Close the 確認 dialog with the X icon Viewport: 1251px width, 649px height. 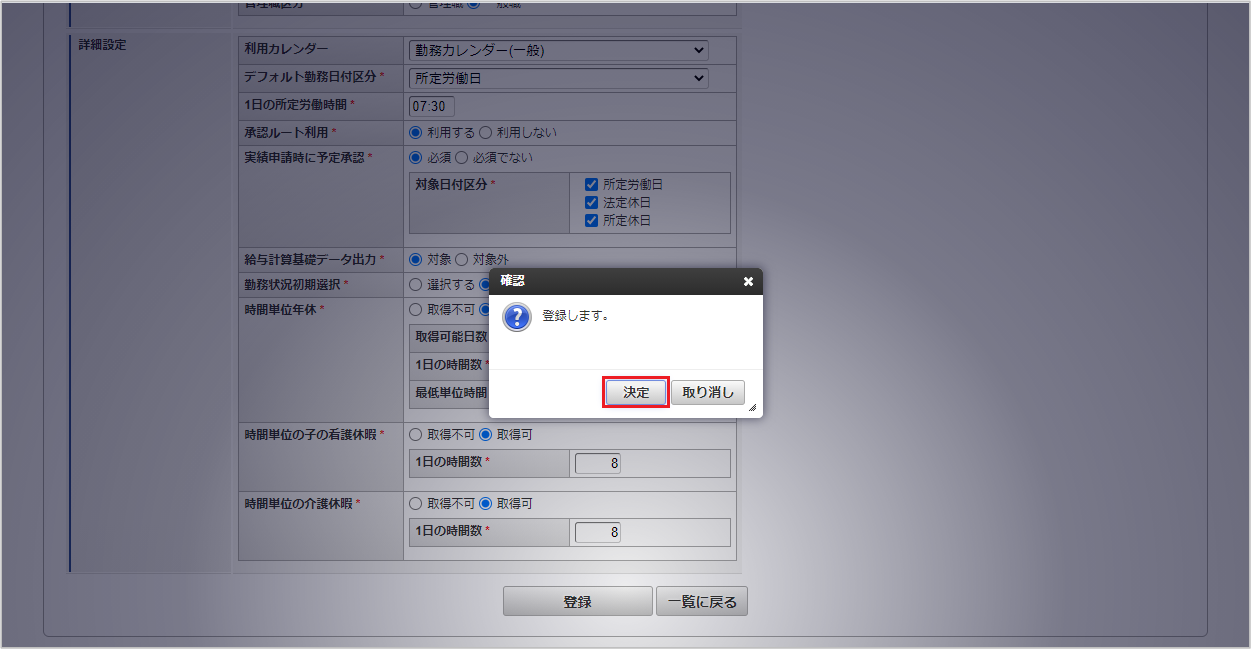click(x=748, y=282)
